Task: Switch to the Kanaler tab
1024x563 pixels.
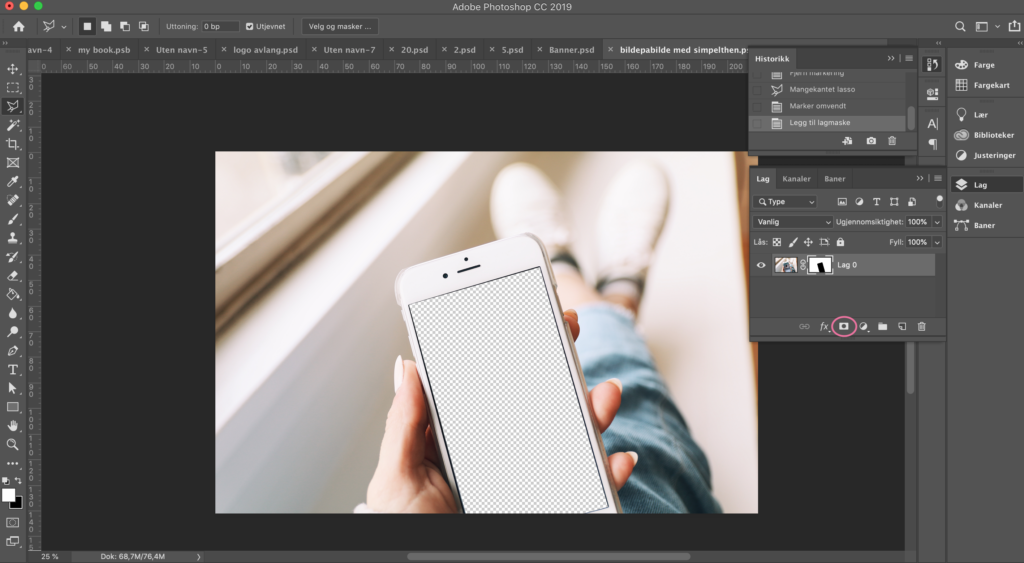Action: pyautogui.click(x=796, y=179)
